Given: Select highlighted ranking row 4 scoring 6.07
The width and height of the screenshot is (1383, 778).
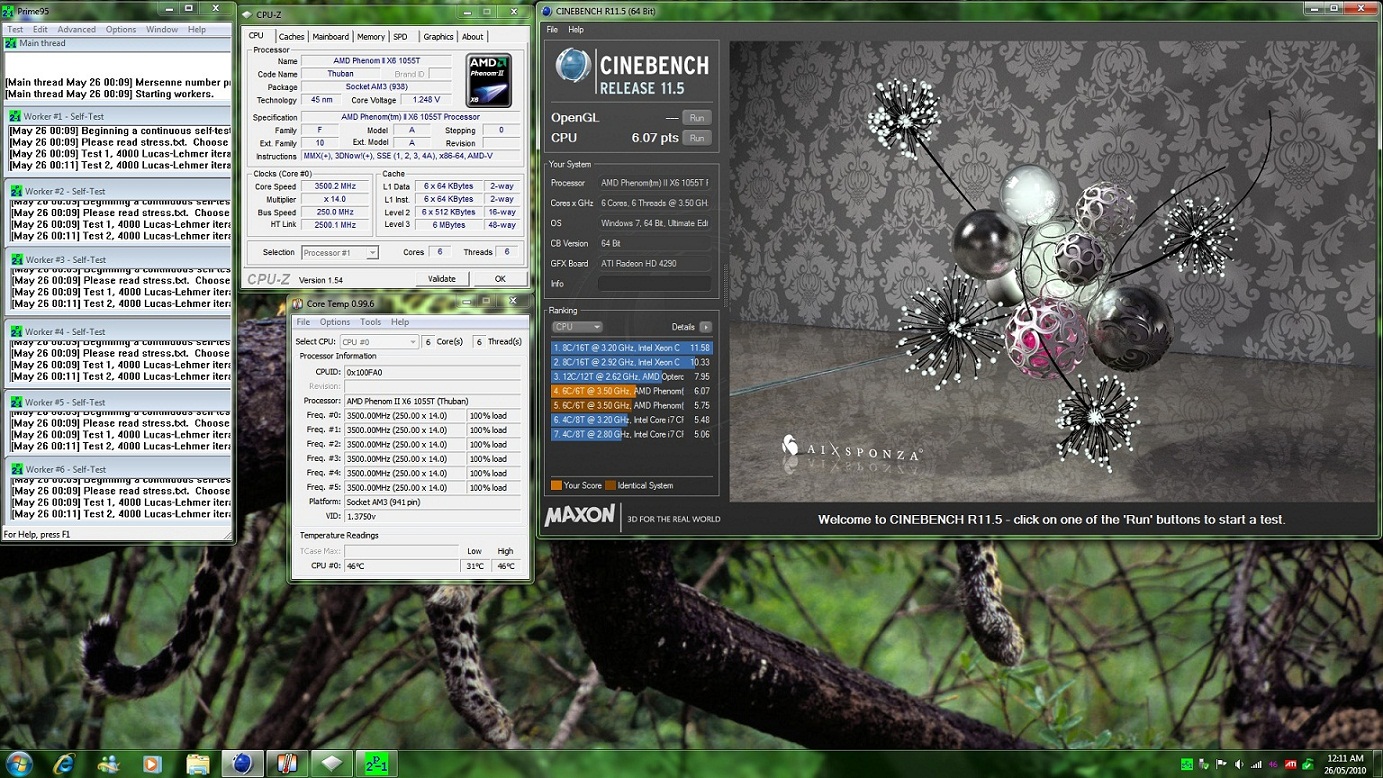Looking at the screenshot, I should [631, 391].
